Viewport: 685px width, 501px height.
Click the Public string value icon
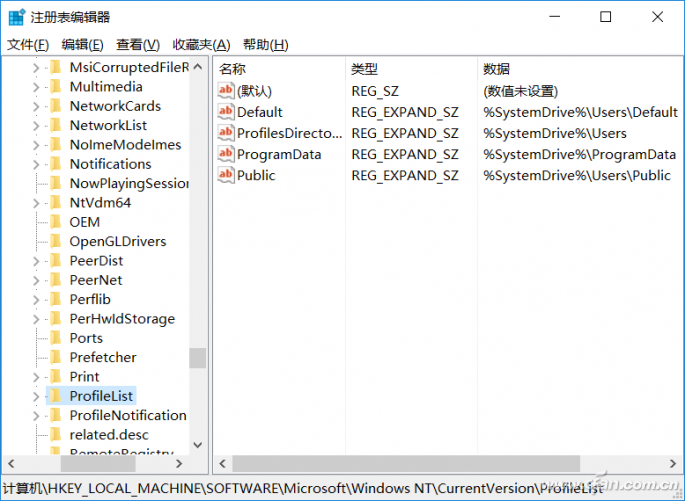point(226,175)
